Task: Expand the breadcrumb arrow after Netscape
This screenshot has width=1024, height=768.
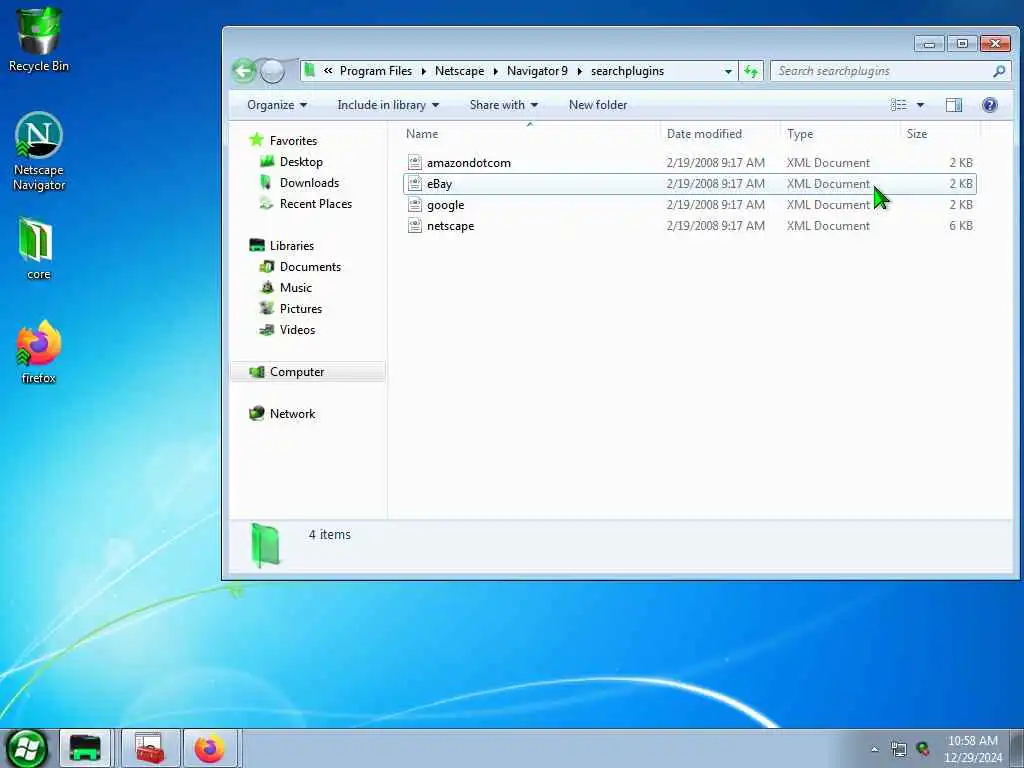Action: pos(496,71)
